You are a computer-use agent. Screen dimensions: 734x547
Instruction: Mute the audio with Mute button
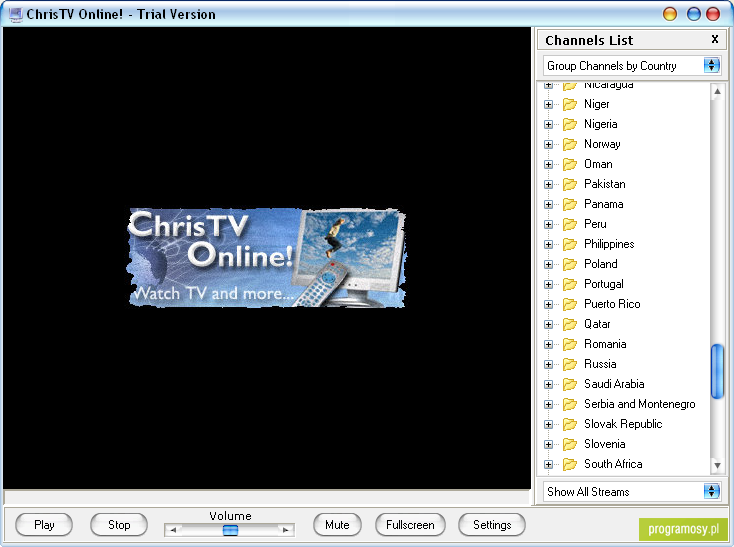pyautogui.click(x=338, y=525)
